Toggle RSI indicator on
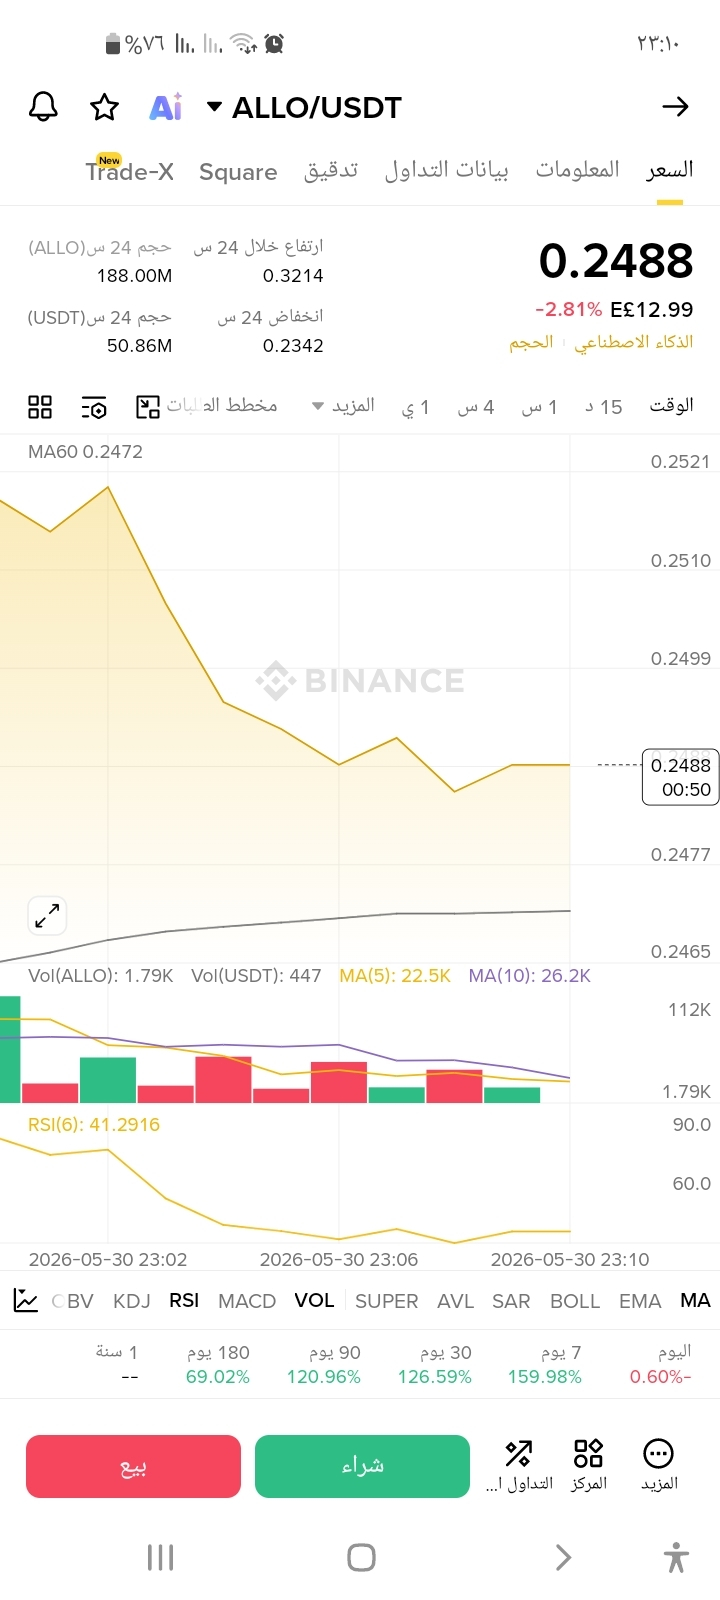Viewport: 720px width, 1600px height. 184,1300
